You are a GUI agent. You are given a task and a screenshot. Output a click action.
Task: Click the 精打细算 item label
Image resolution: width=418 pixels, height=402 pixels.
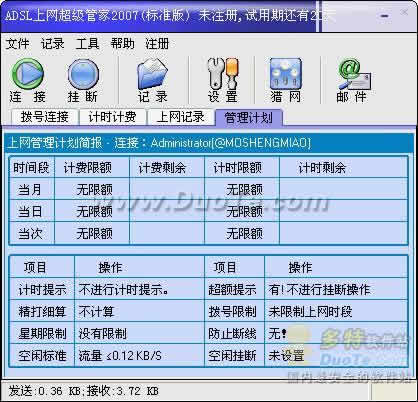pos(42,312)
